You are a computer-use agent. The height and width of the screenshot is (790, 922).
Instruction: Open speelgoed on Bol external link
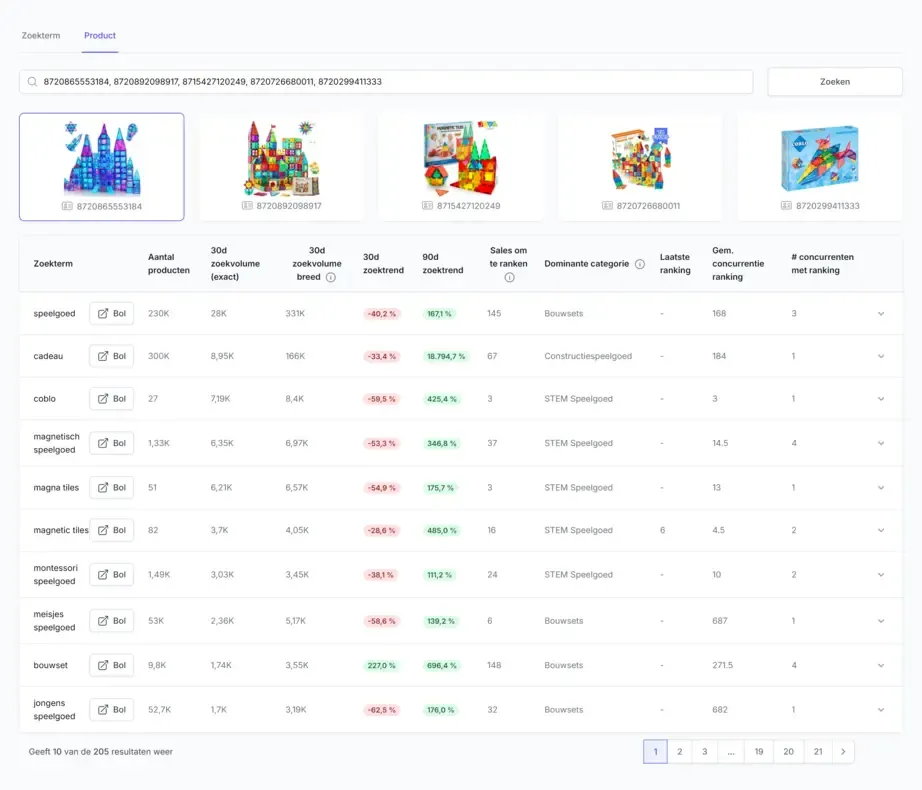tap(112, 313)
